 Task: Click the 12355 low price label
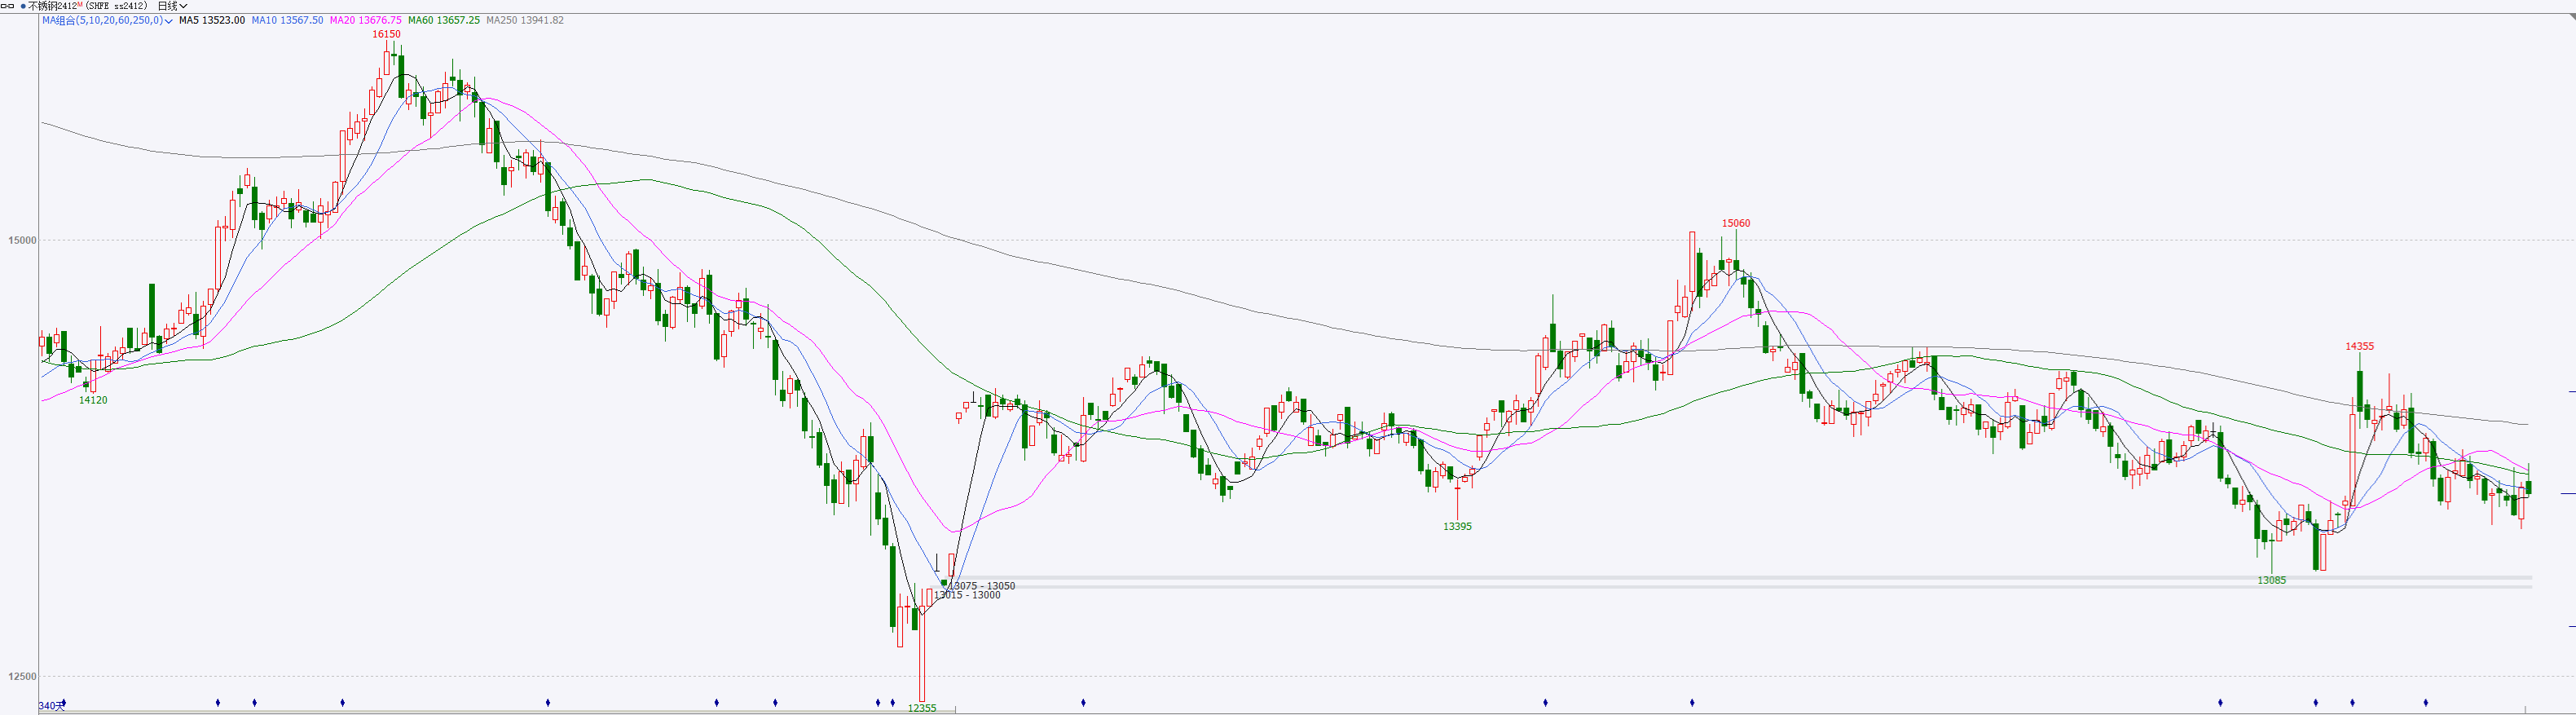click(x=921, y=708)
